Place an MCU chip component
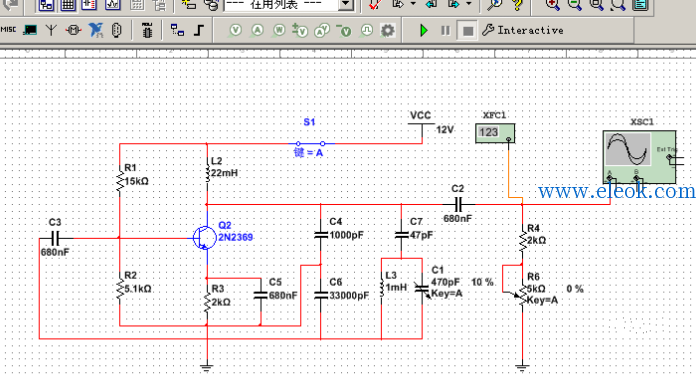The height and width of the screenshot is (378, 696). click(147, 30)
